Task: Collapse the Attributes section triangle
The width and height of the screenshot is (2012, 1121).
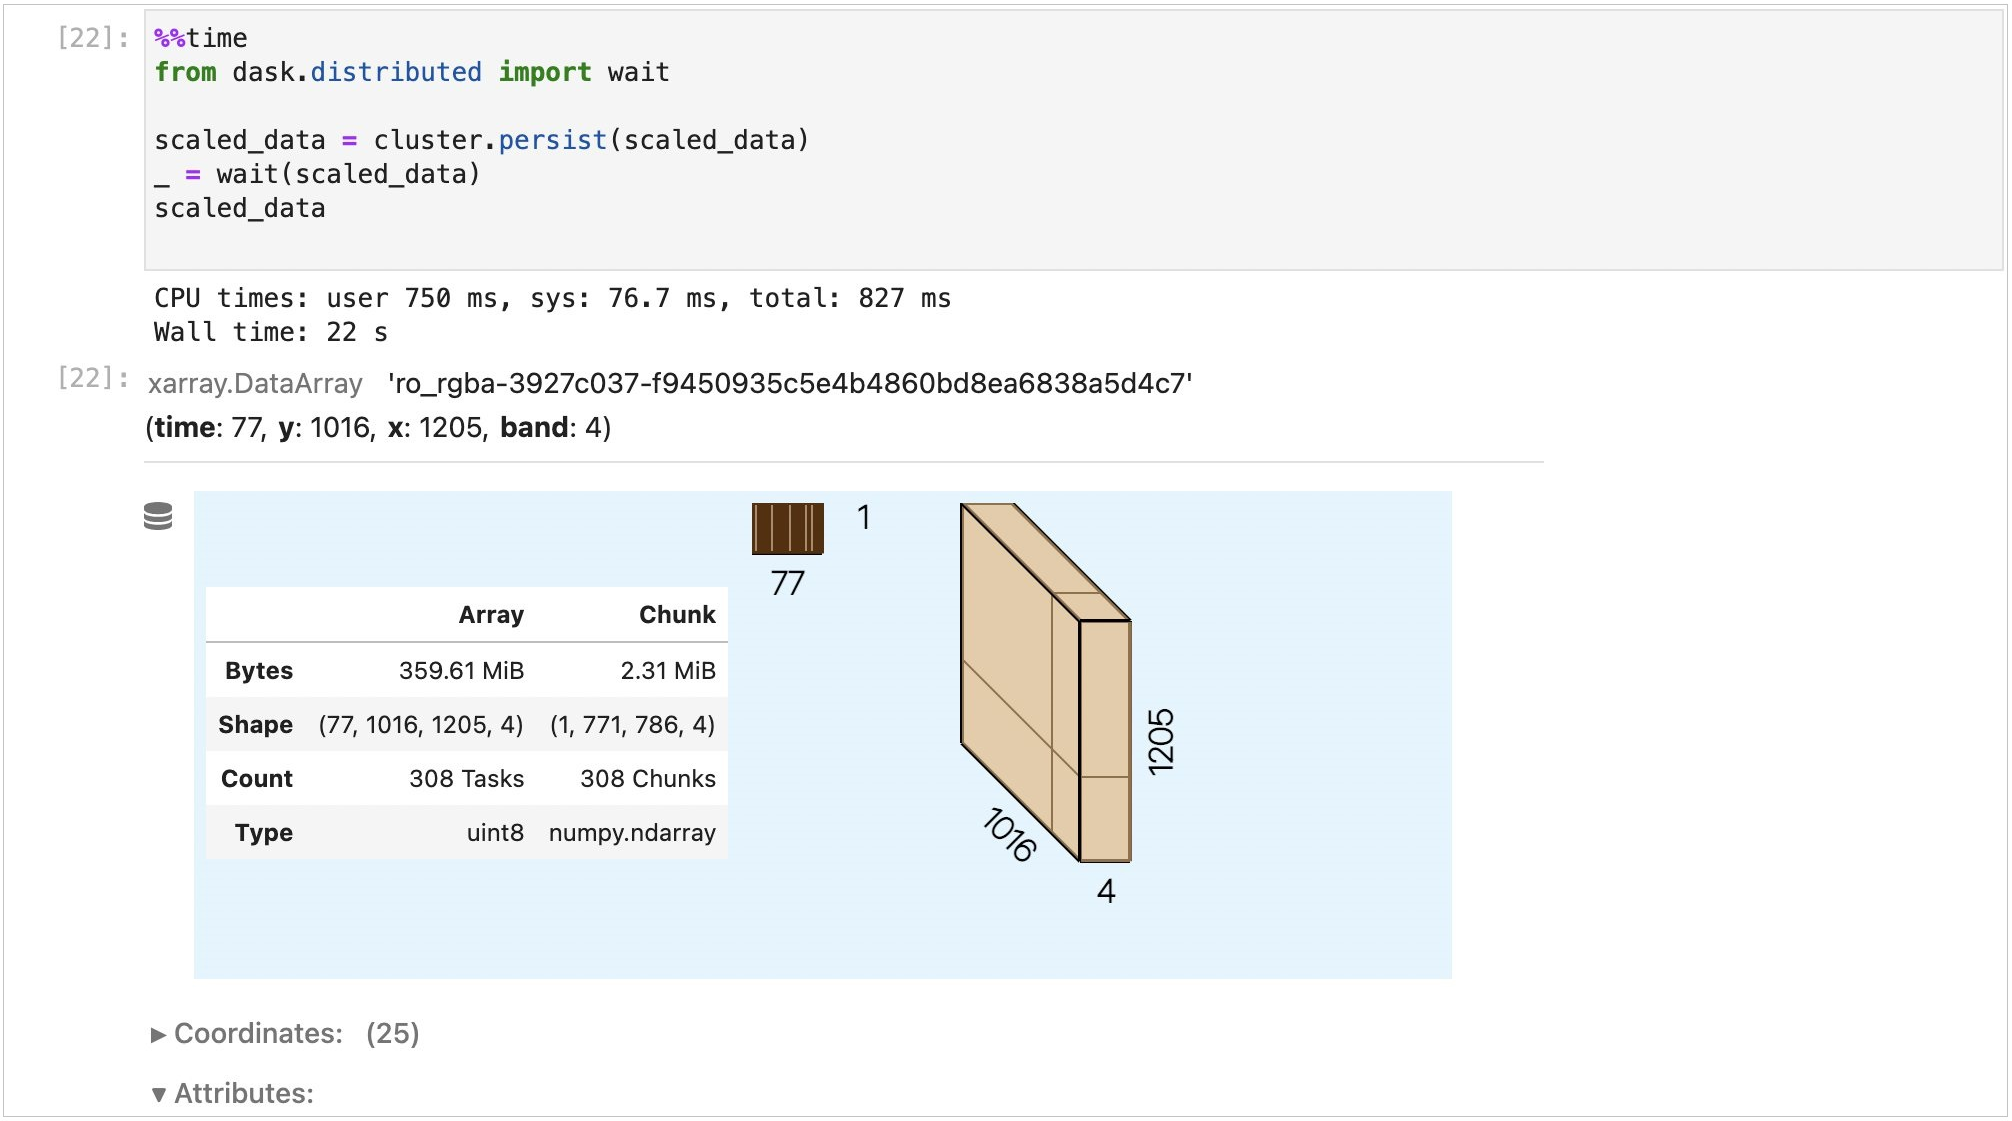Action: [x=158, y=1094]
